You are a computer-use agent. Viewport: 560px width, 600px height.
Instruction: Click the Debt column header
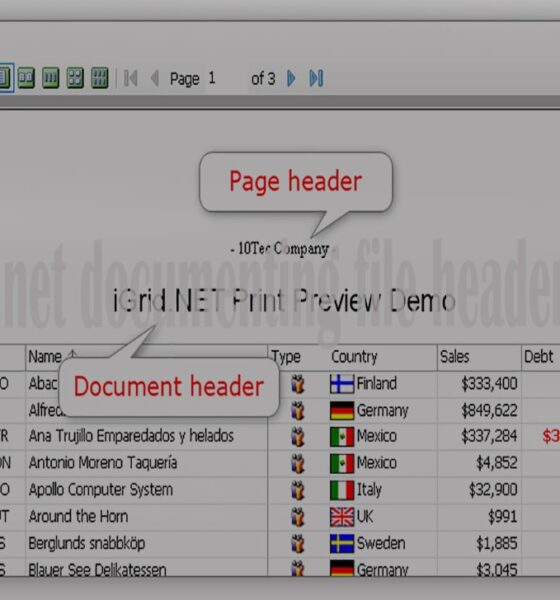coord(539,357)
